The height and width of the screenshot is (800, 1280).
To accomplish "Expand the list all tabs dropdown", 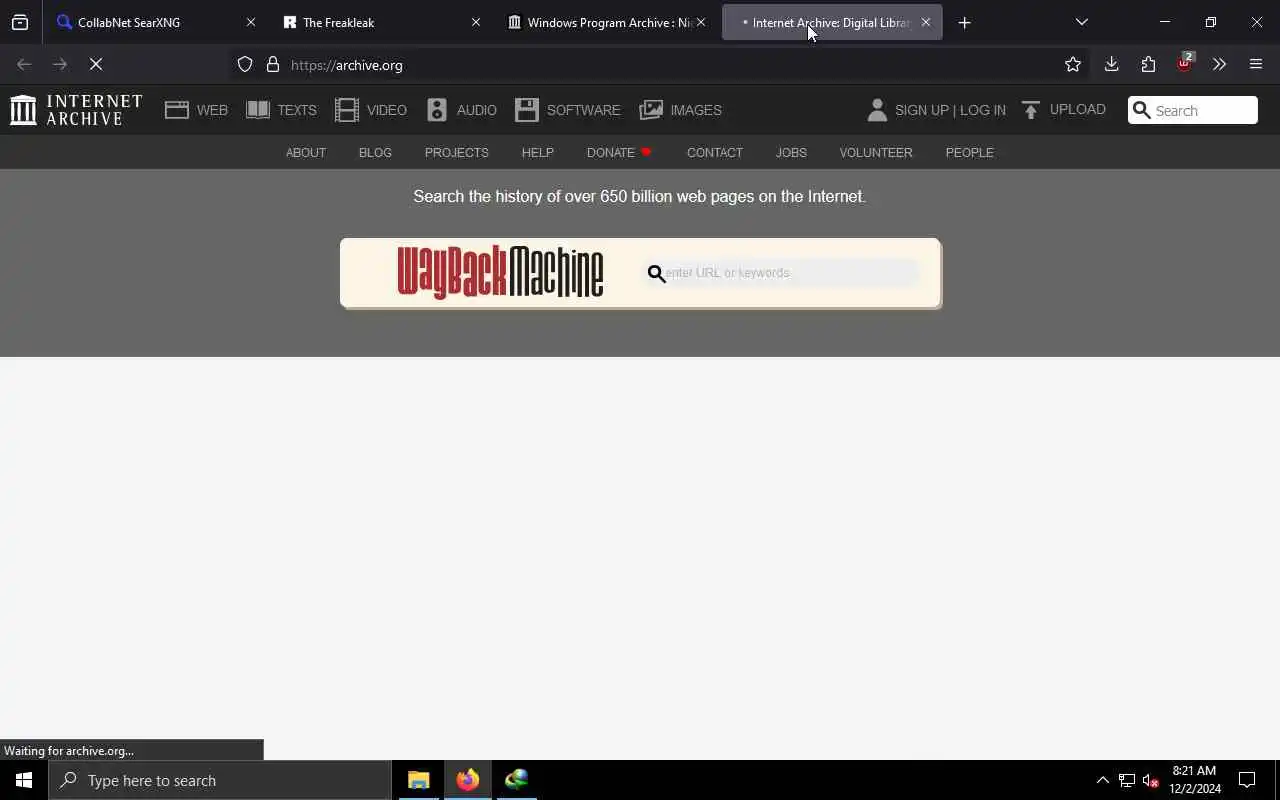I will [1081, 22].
